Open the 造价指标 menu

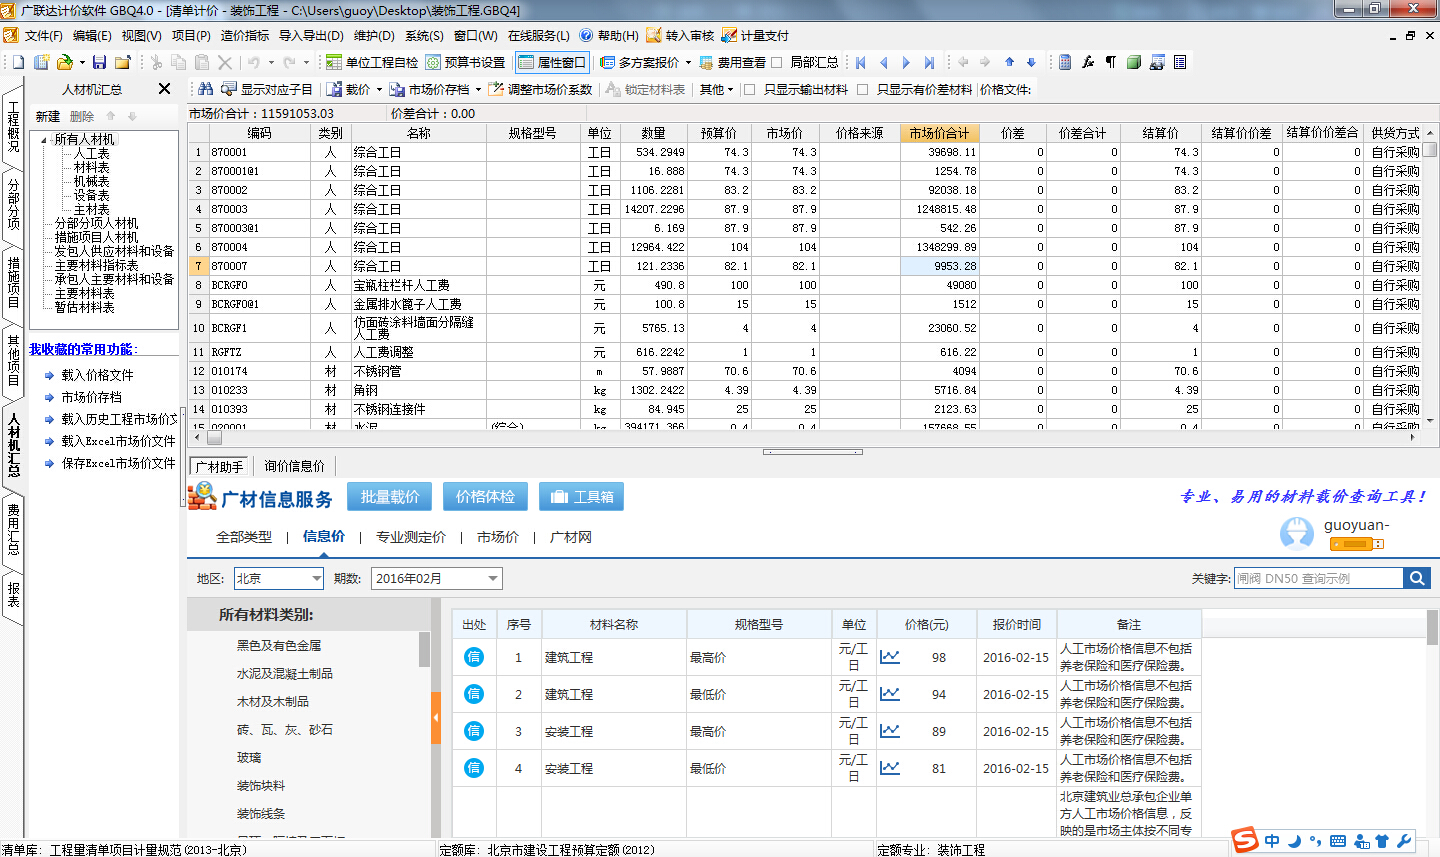[244, 35]
